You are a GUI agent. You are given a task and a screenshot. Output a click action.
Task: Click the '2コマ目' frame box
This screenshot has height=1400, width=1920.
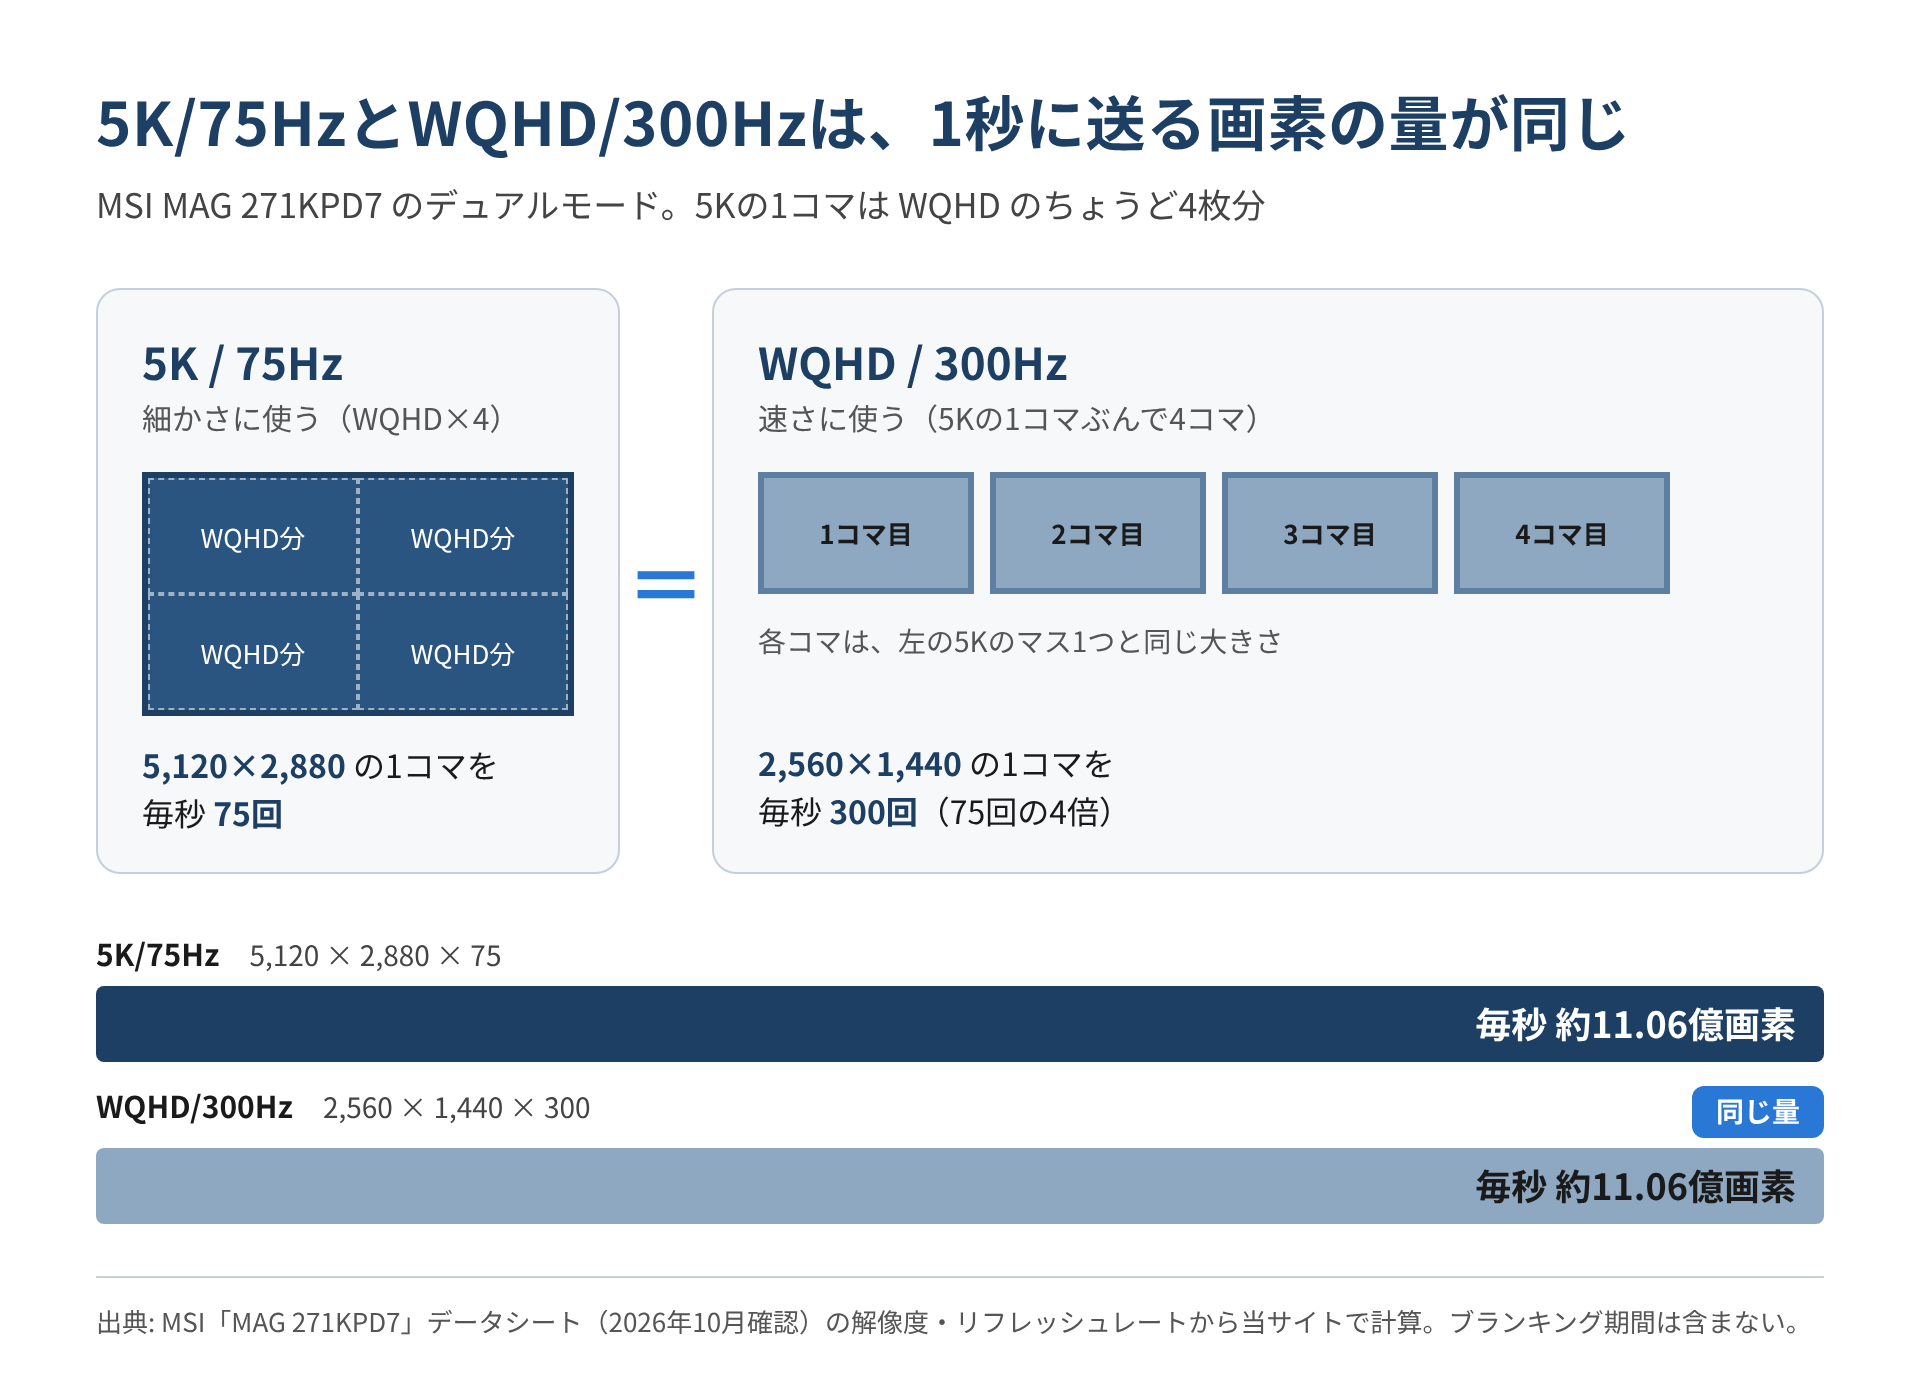[x=1098, y=533]
